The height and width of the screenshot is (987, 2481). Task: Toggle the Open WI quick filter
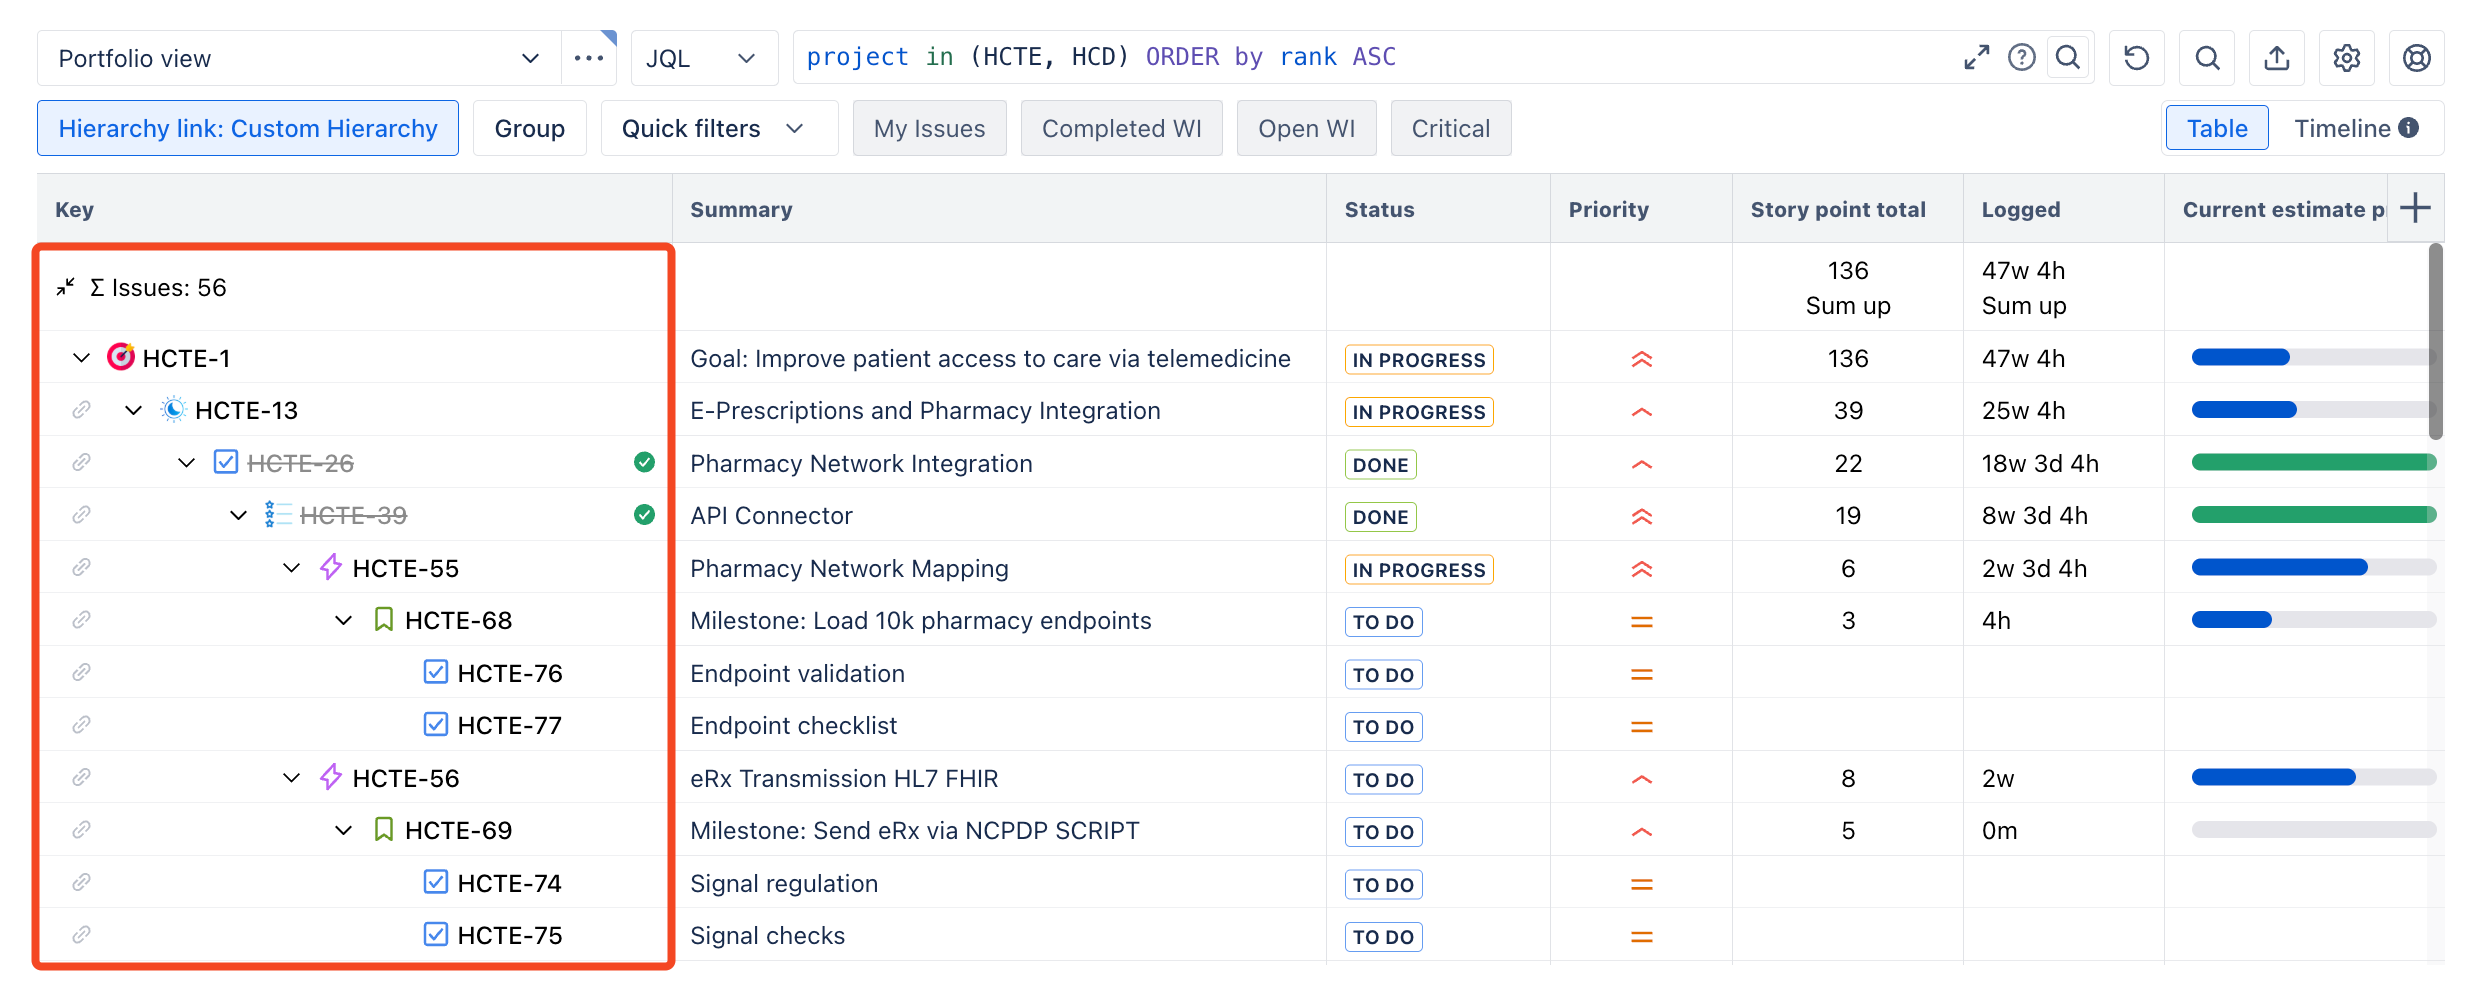click(1306, 128)
